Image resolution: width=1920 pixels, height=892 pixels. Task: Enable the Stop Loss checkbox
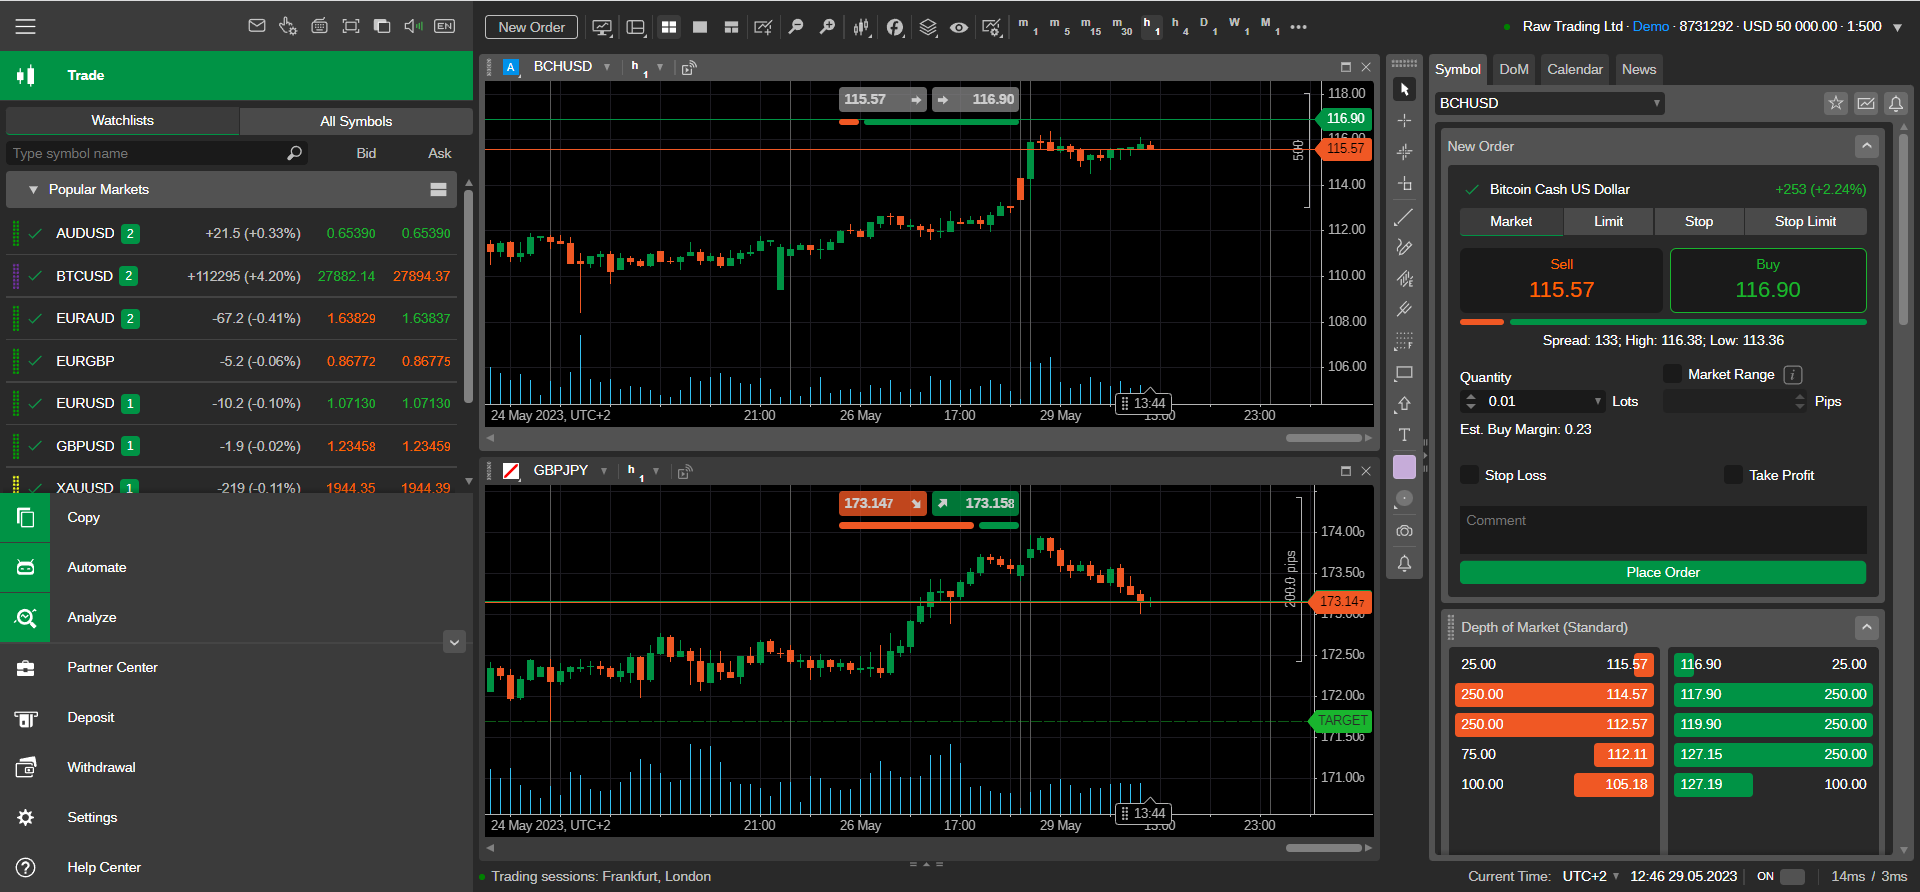(x=1469, y=475)
